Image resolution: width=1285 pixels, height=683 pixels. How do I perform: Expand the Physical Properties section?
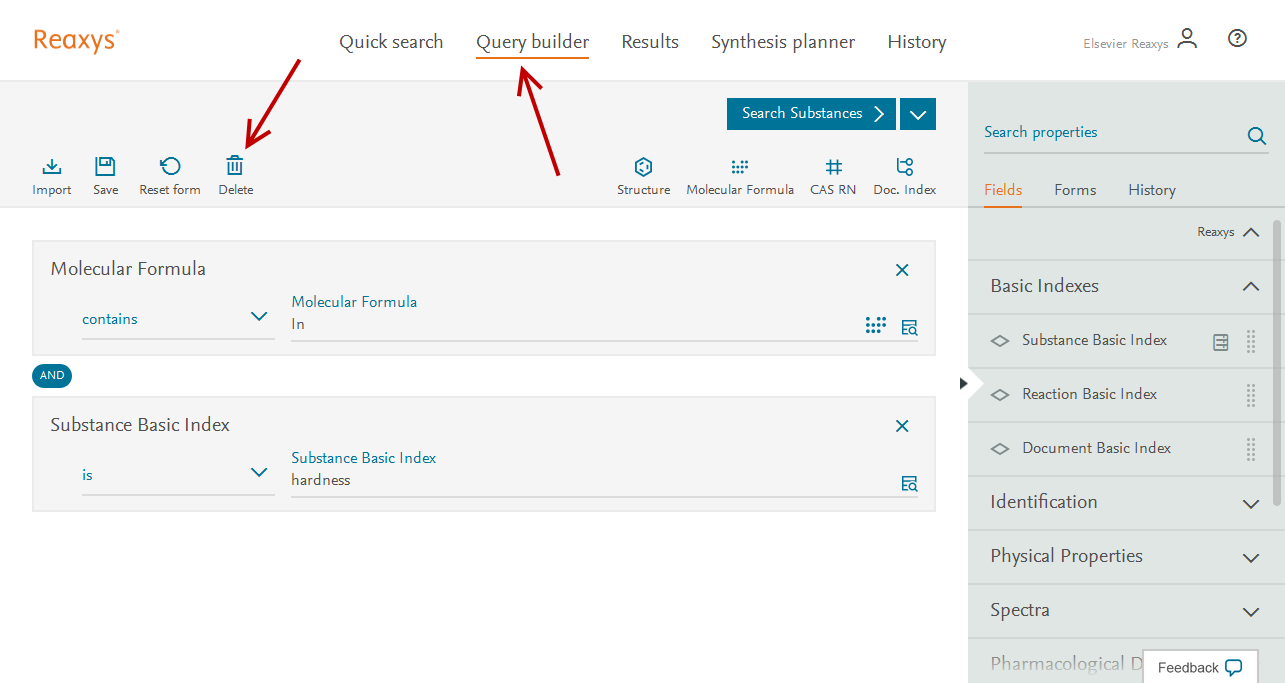1250,557
